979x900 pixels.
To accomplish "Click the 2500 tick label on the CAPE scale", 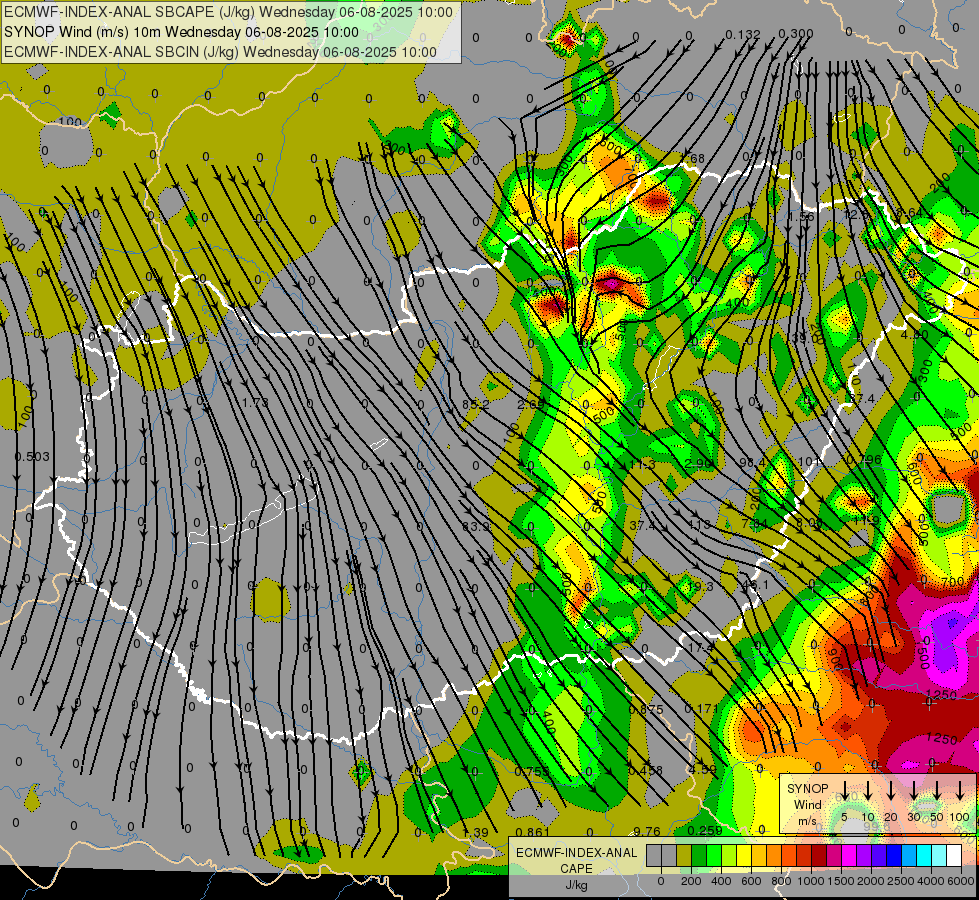I will click(x=901, y=881).
